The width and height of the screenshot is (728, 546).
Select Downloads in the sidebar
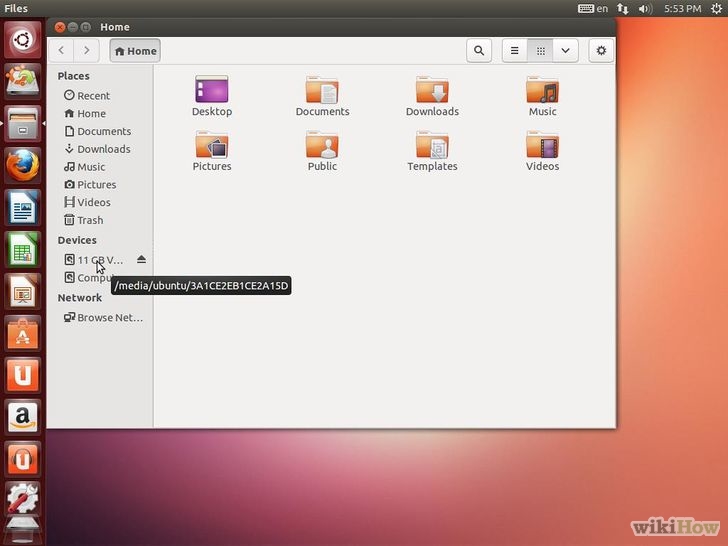coord(100,149)
